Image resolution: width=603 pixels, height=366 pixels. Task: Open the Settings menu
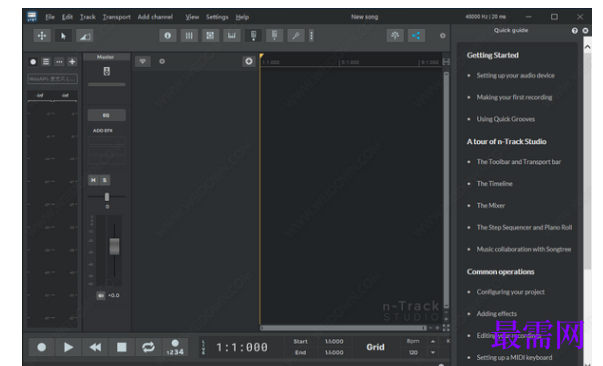(217, 17)
